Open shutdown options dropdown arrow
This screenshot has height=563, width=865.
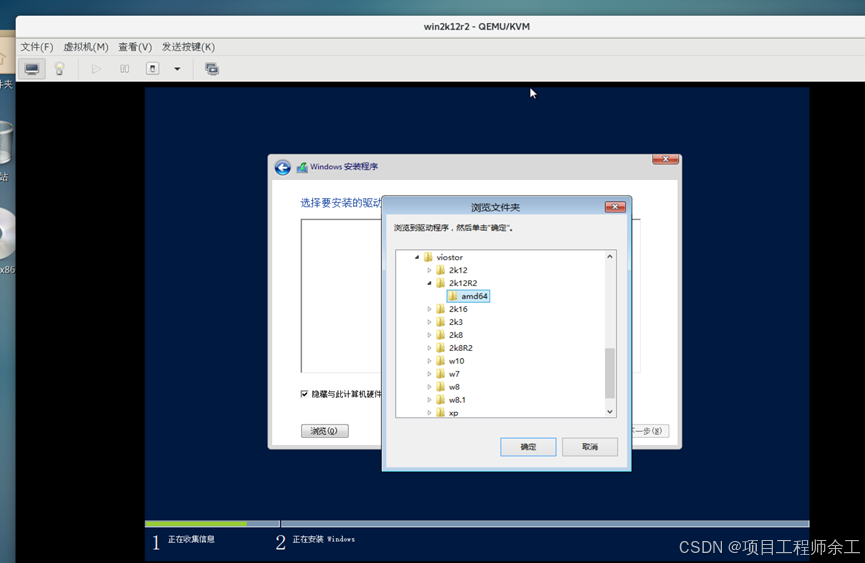click(x=177, y=69)
